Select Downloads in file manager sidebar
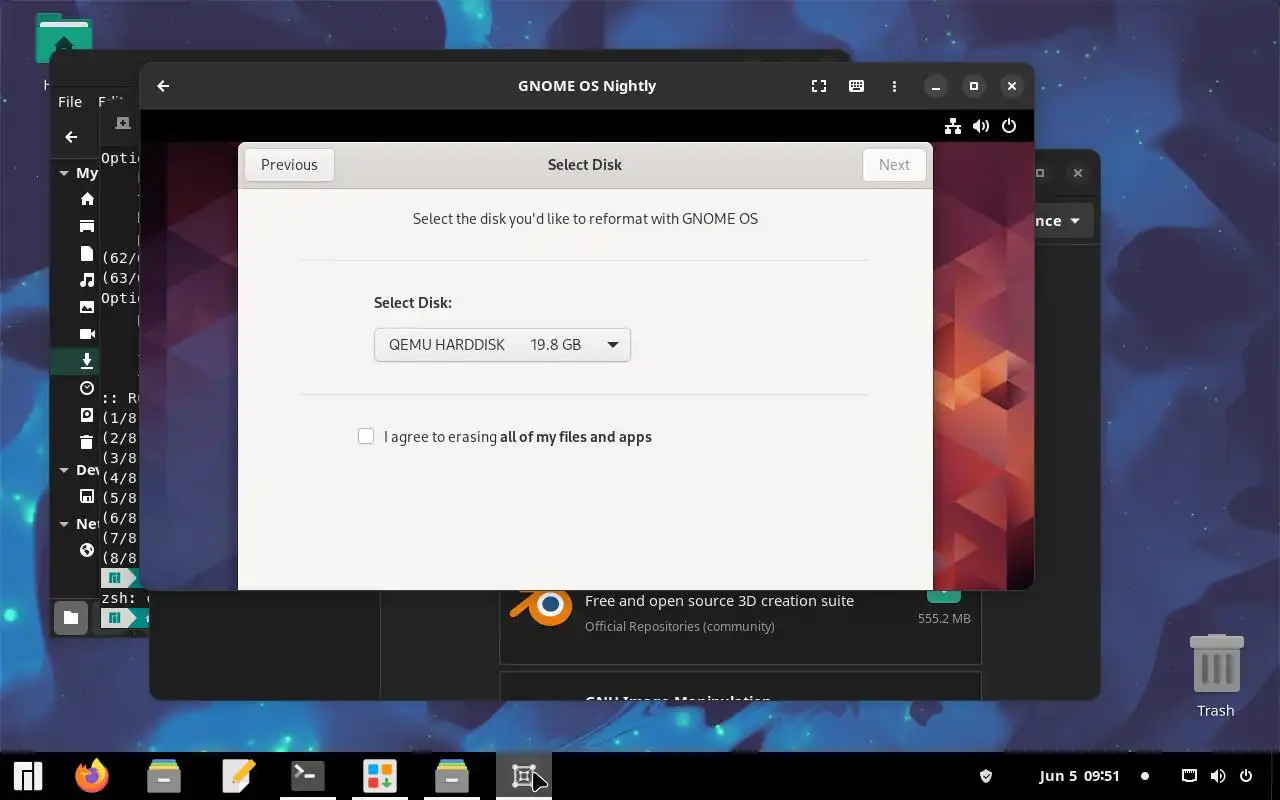Viewport: 1280px width, 800px height. [87, 361]
